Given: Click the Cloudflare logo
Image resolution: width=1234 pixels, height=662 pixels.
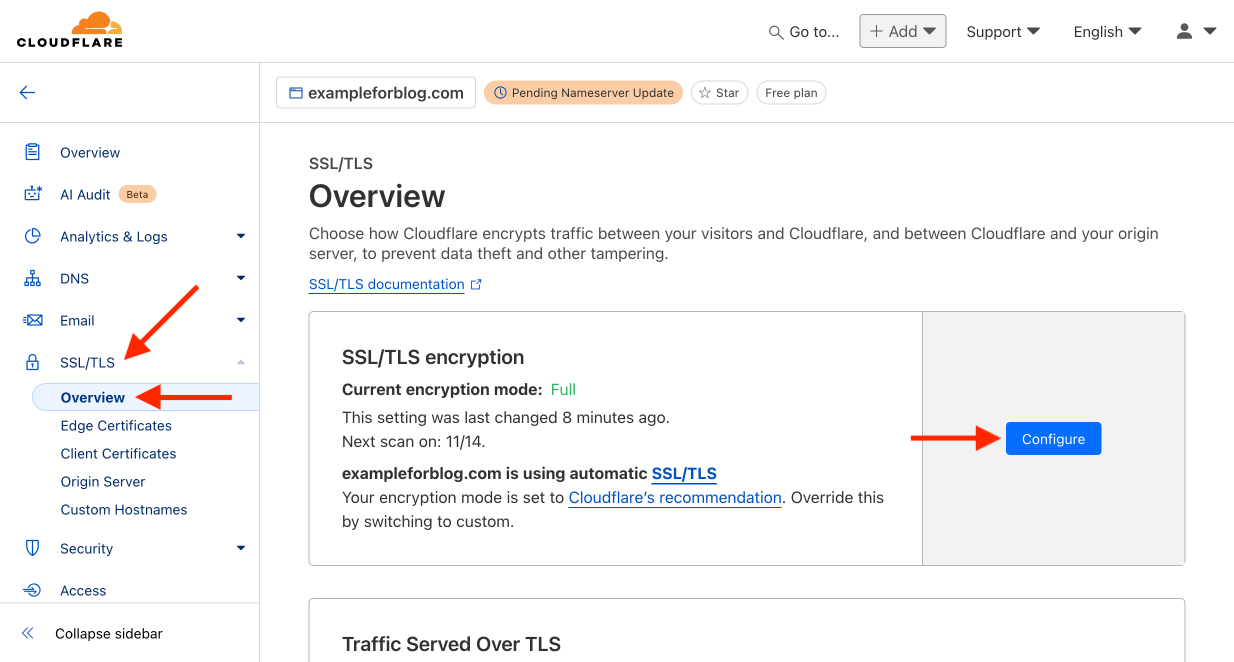Looking at the screenshot, I should click(69, 30).
